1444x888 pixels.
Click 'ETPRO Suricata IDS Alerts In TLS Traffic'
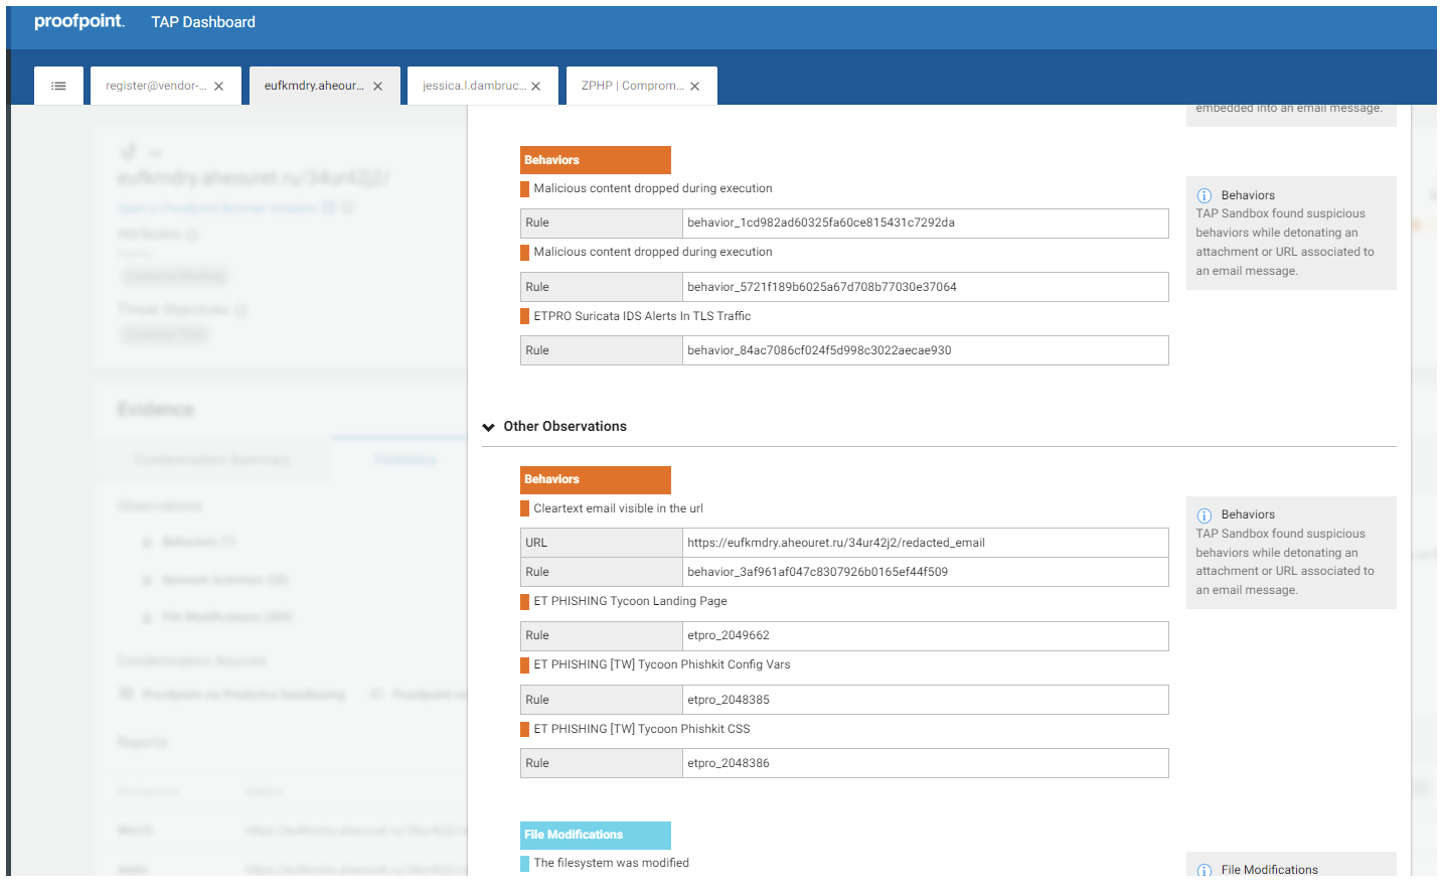pyautogui.click(x=642, y=316)
